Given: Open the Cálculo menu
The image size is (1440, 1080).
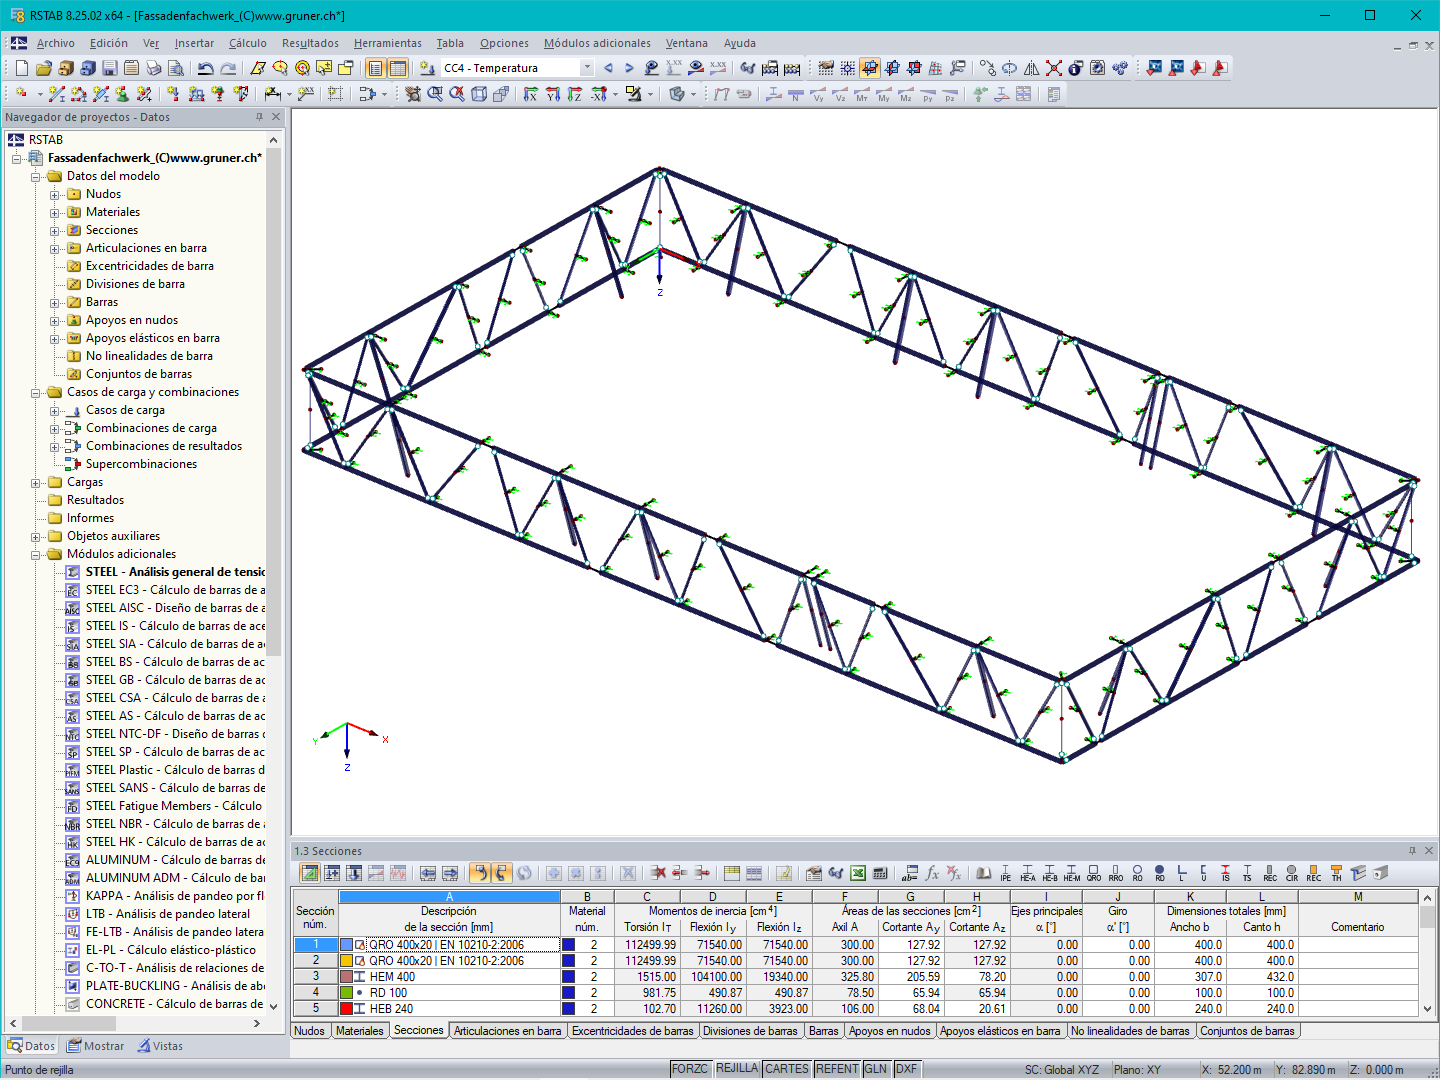Looking at the screenshot, I should coord(247,43).
